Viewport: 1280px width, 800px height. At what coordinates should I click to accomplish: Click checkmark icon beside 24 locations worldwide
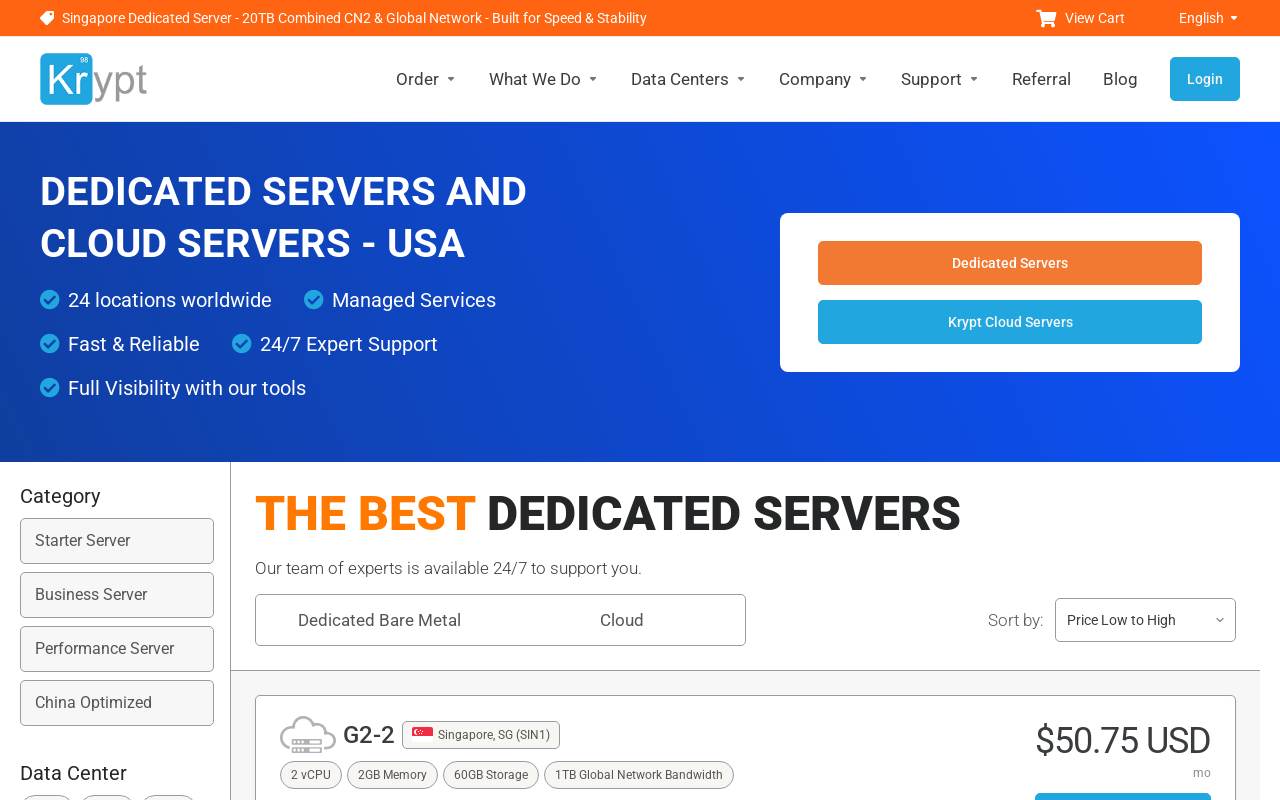pos(50,300)
